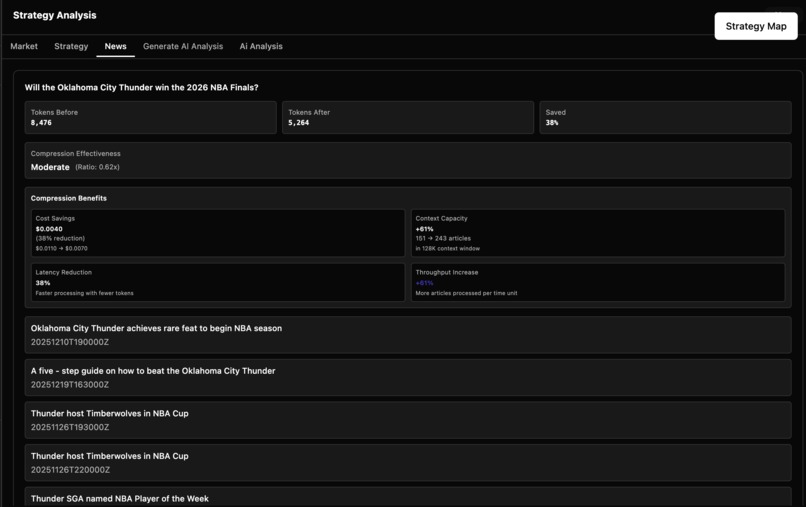This screenshot has width=806, height=507.
Task: Click the Ratio: 0.62x text
Action: tap(98, 167)
